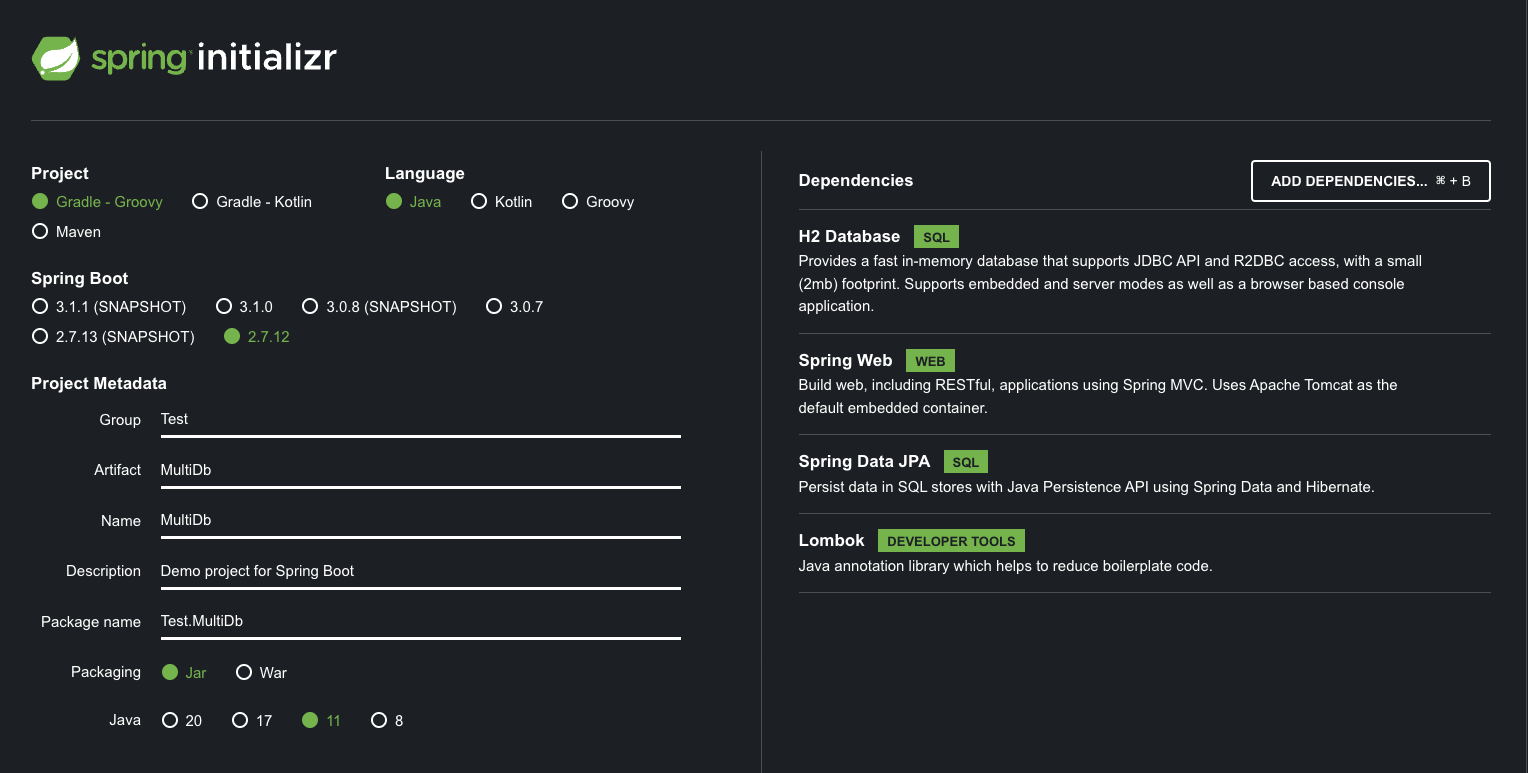The height and width of the screenshot is (773, 1528).
Task: Select Gradle - Kotlin project type
Action: pos(252,202)
